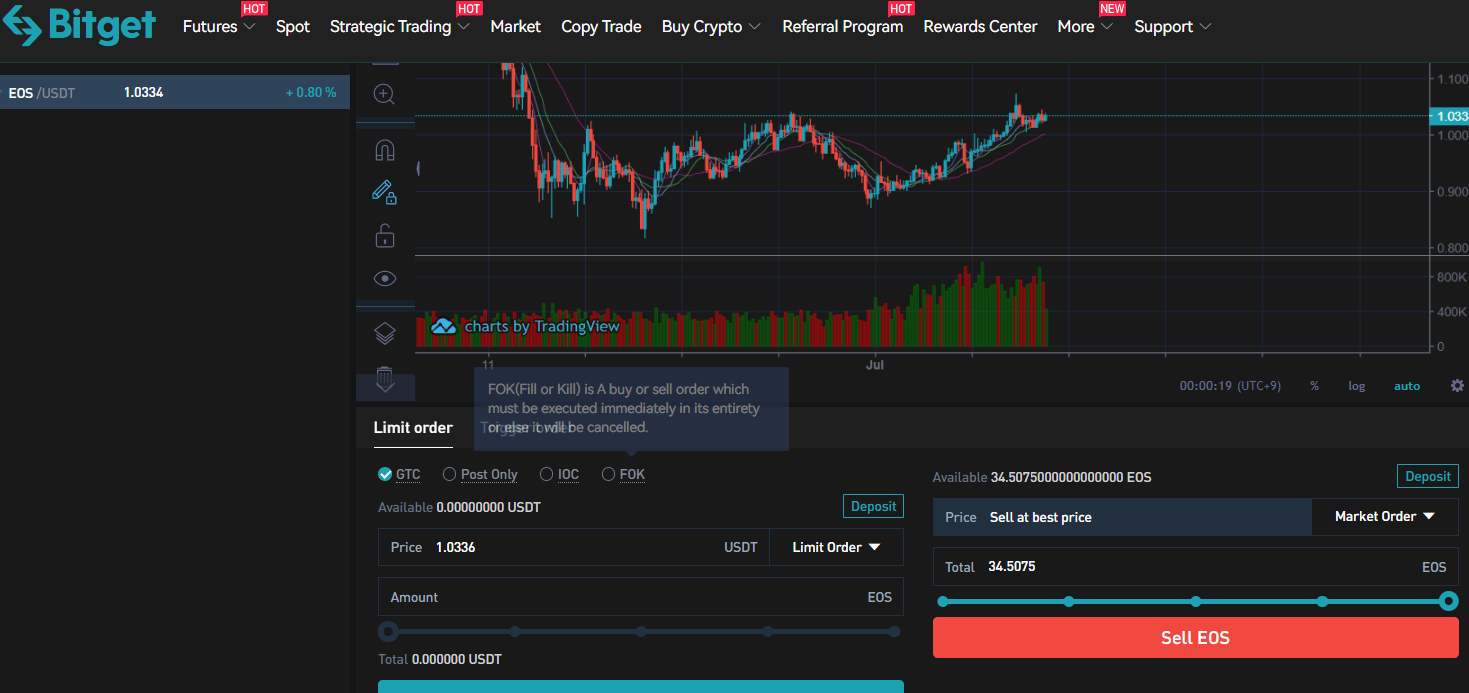The height and width of the screenshot is (693, 1469).
Task: Open the Rewards Center
Action: [980, 27]
